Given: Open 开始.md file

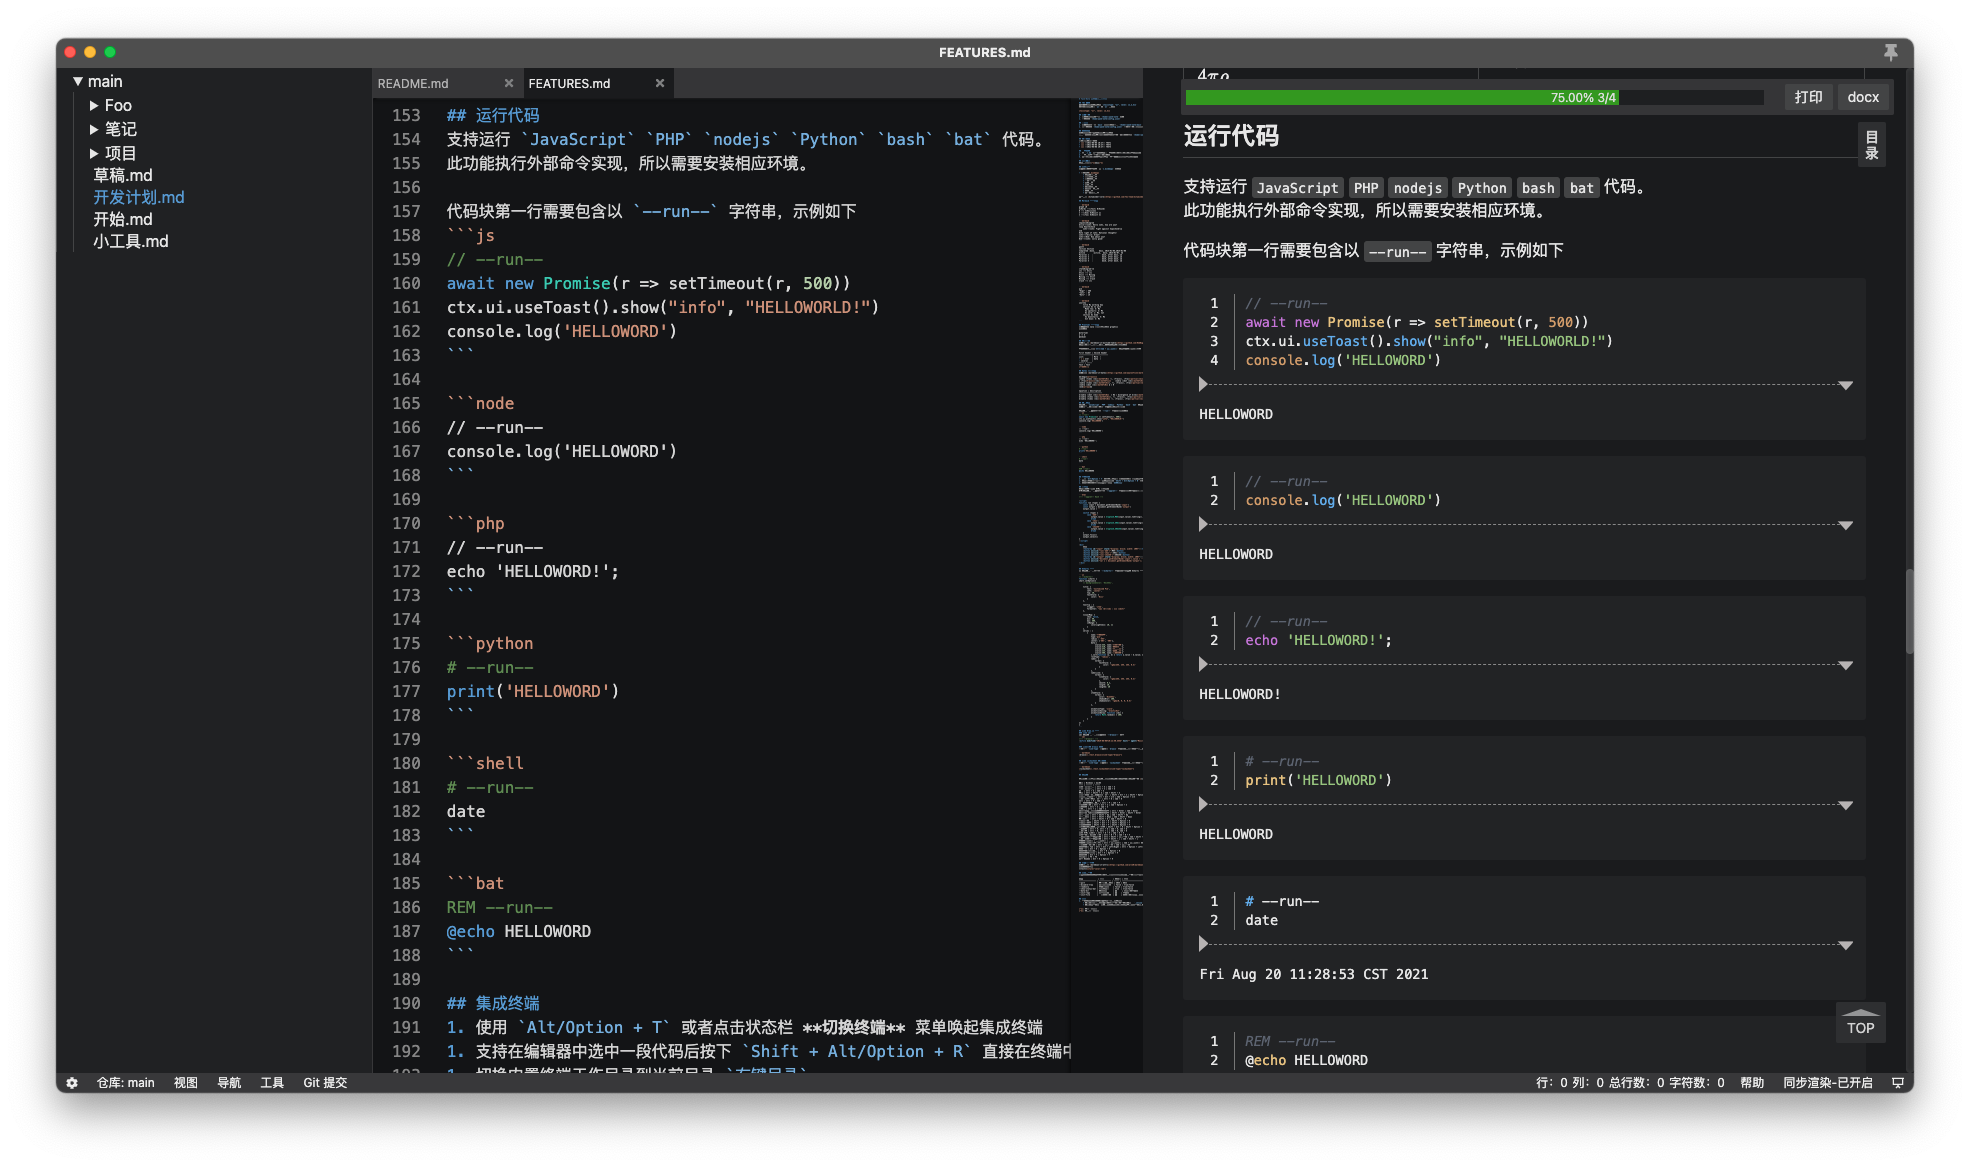Looking at the screenshot, I should [x=123, y=219].
